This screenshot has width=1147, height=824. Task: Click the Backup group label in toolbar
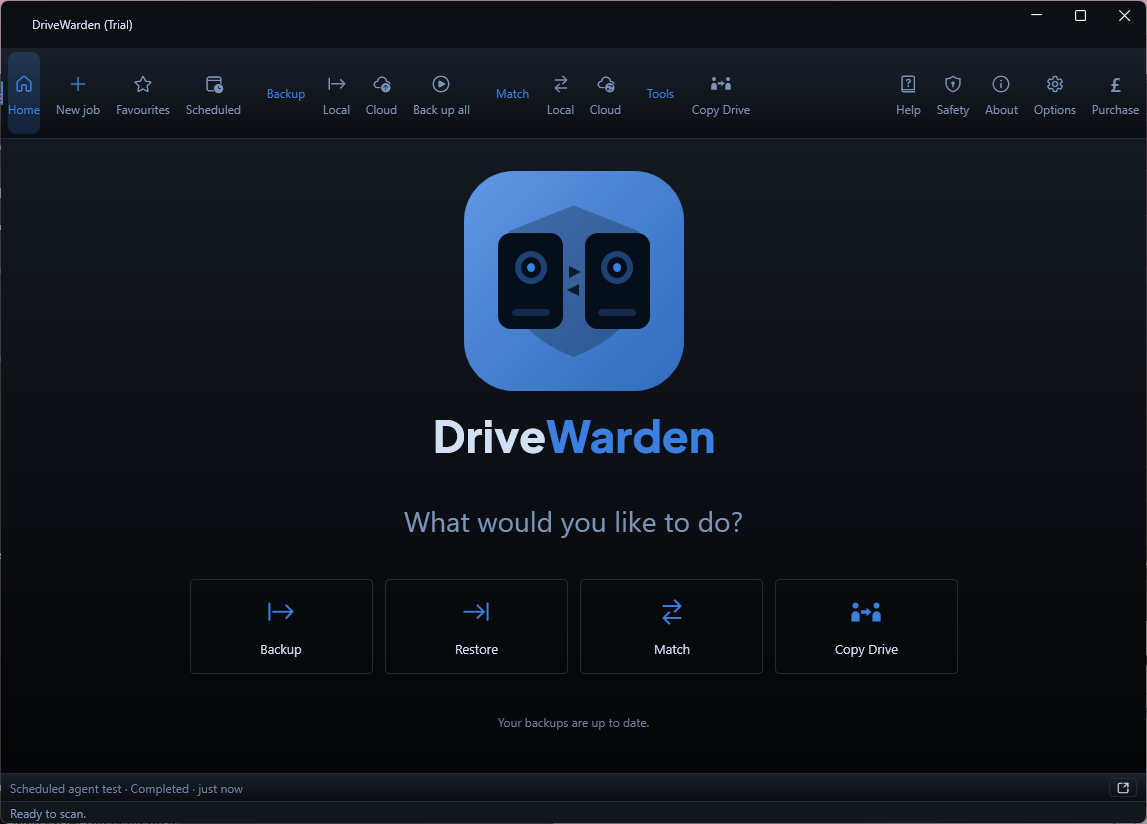click(285, 94)
